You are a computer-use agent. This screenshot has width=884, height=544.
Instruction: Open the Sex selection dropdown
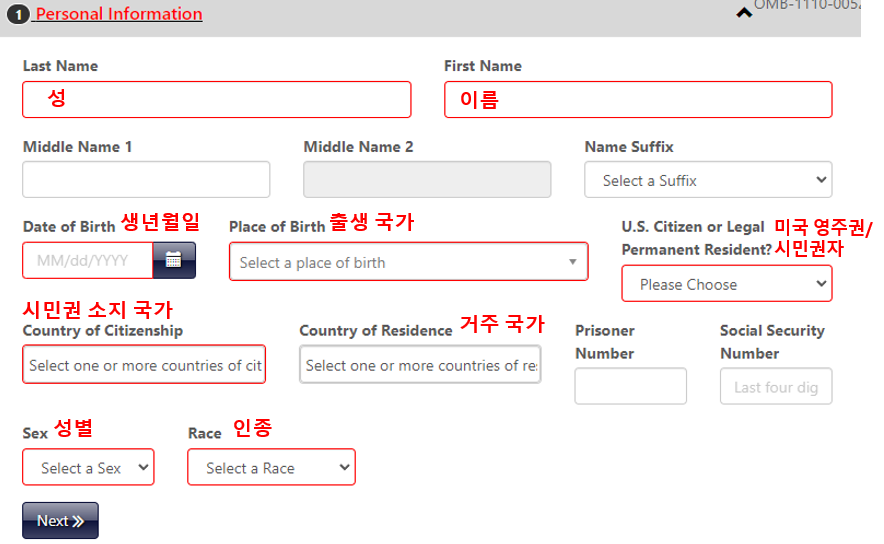point(88,467)
